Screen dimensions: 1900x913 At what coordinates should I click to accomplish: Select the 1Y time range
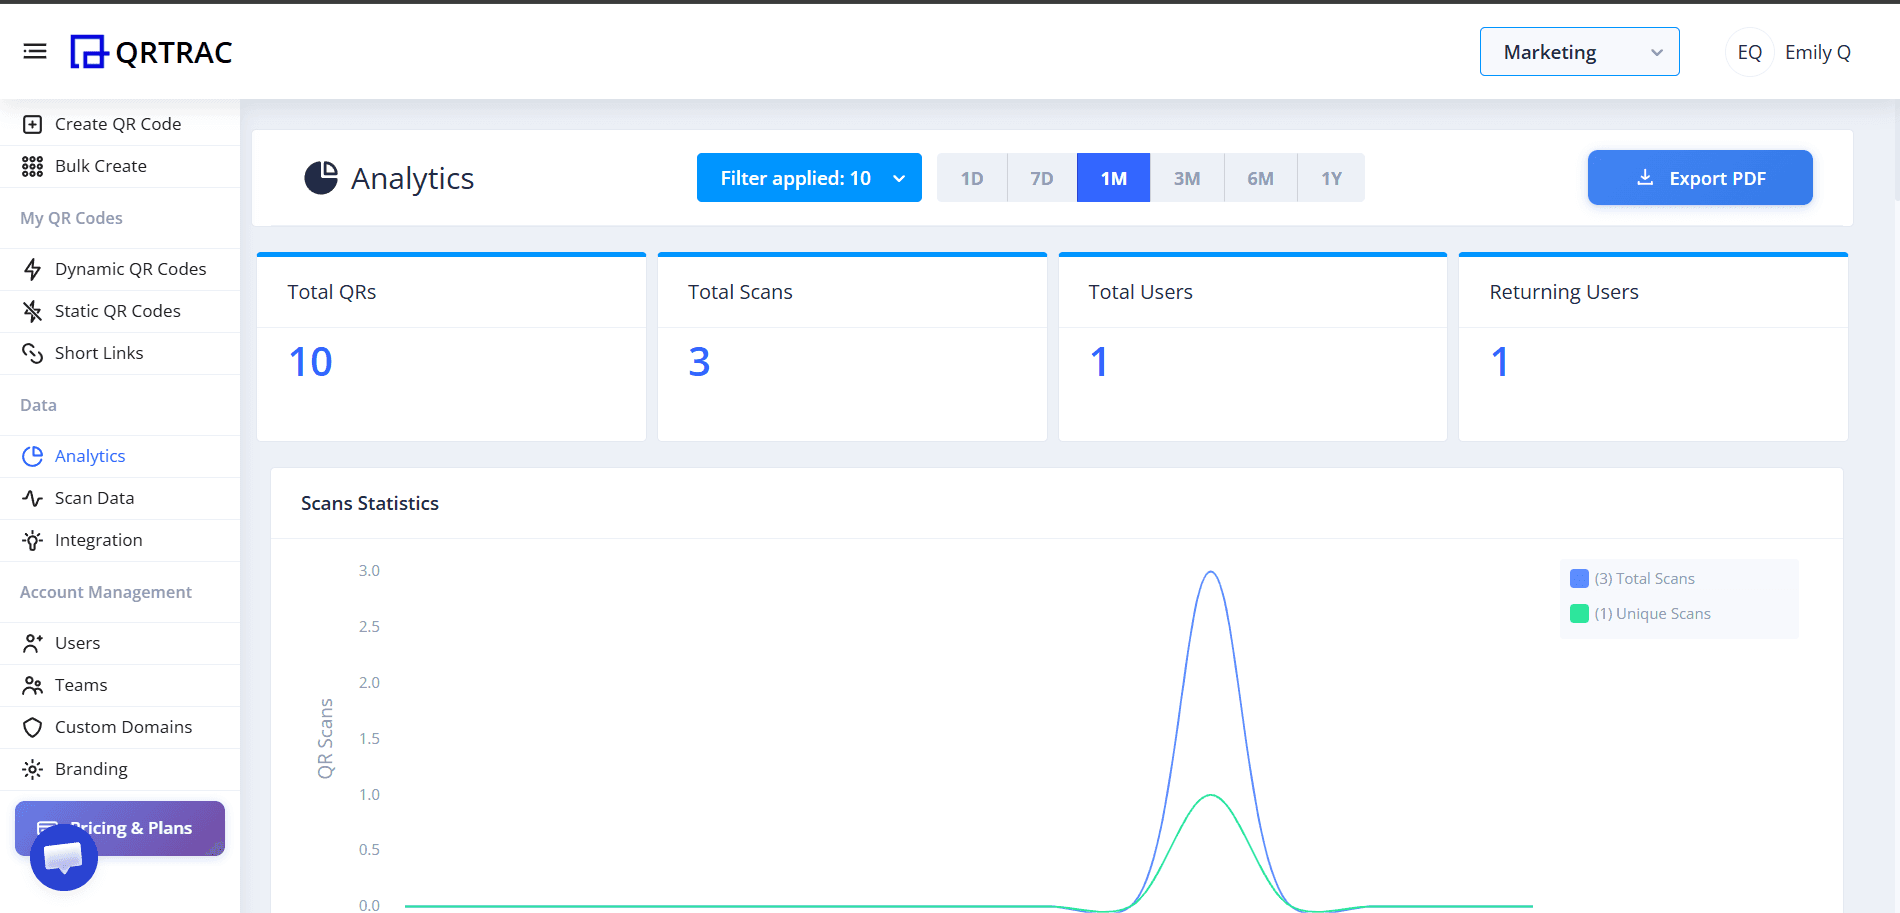click(x=1331, y=178)
